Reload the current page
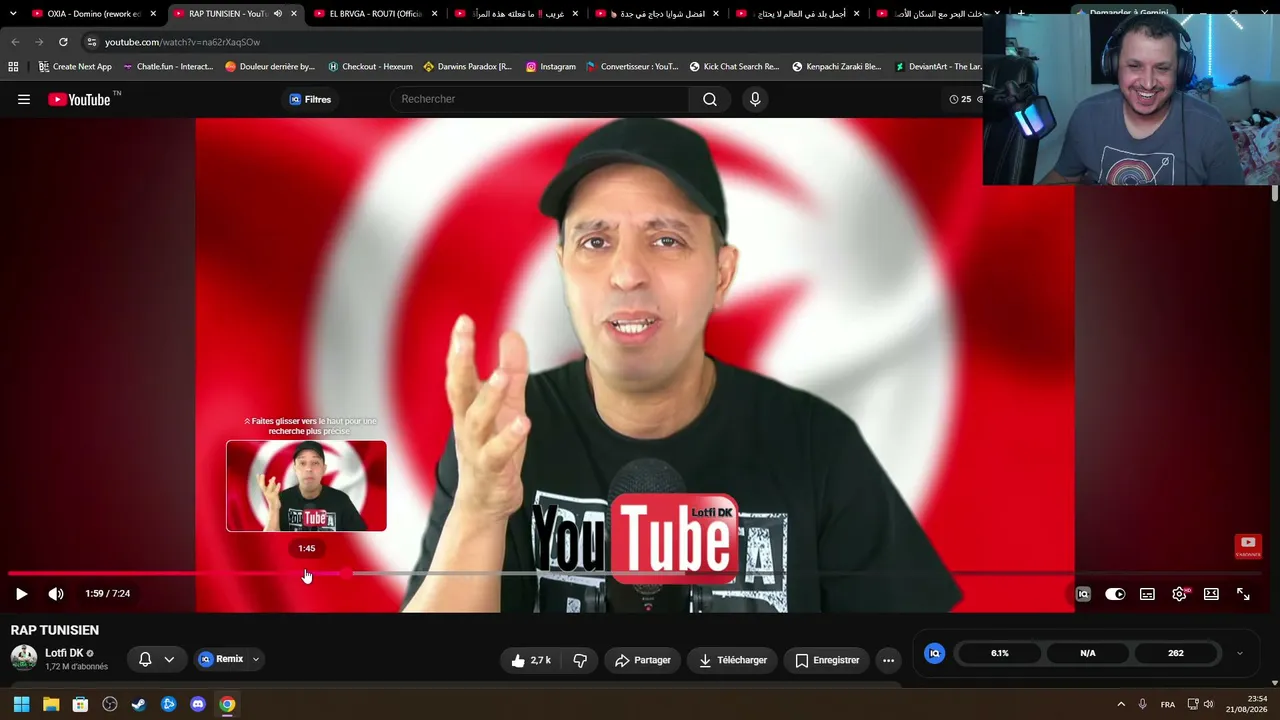This screenshot has height=720, width=1280. point(63,42)
